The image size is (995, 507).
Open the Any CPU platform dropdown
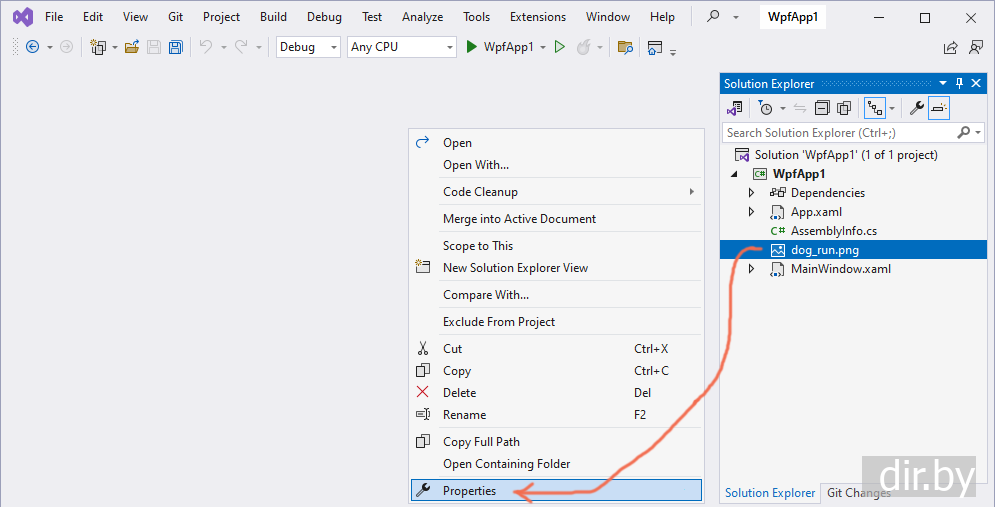click(401, 47)
